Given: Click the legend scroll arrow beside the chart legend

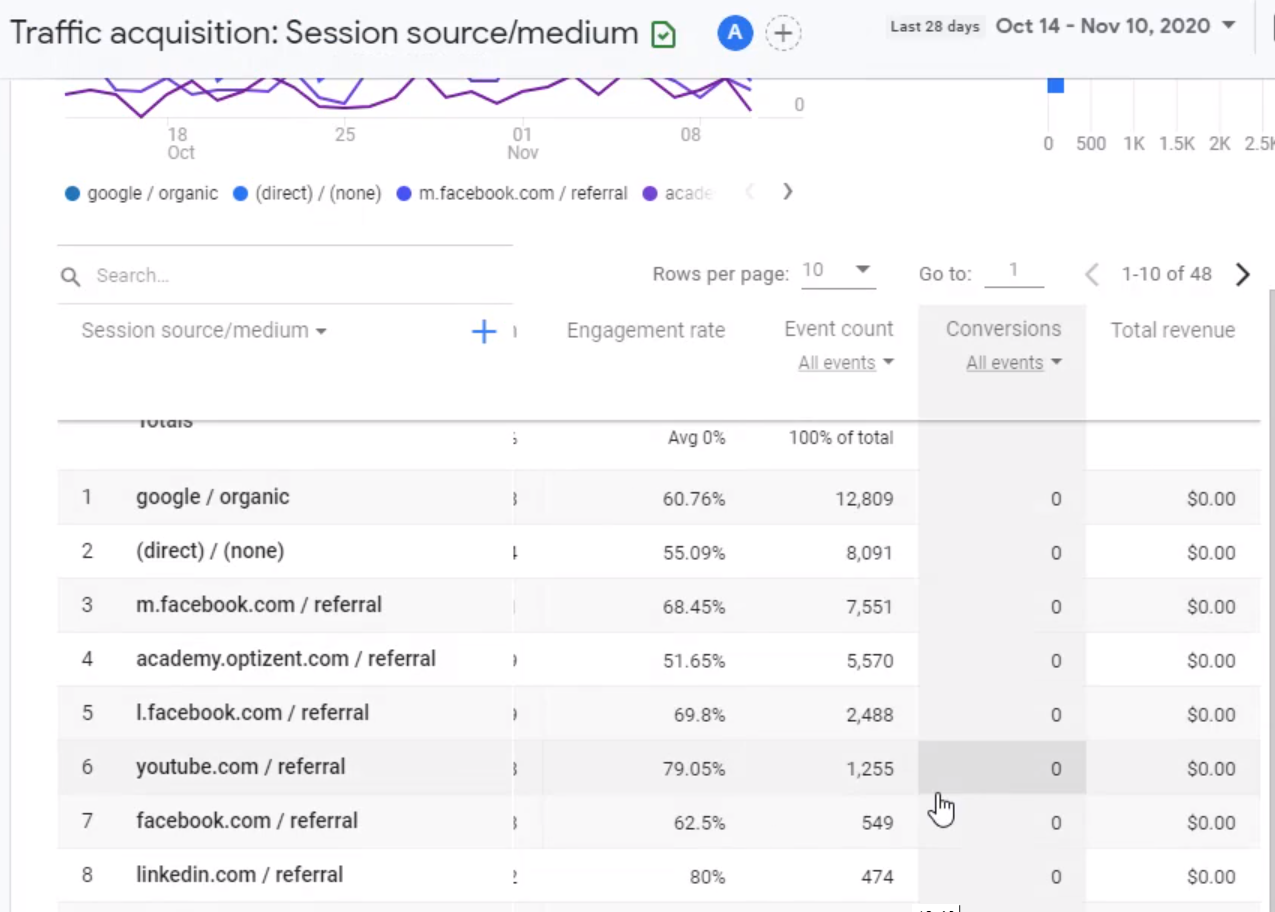Looking at the screenshot, I should click(x=787, y=192).
